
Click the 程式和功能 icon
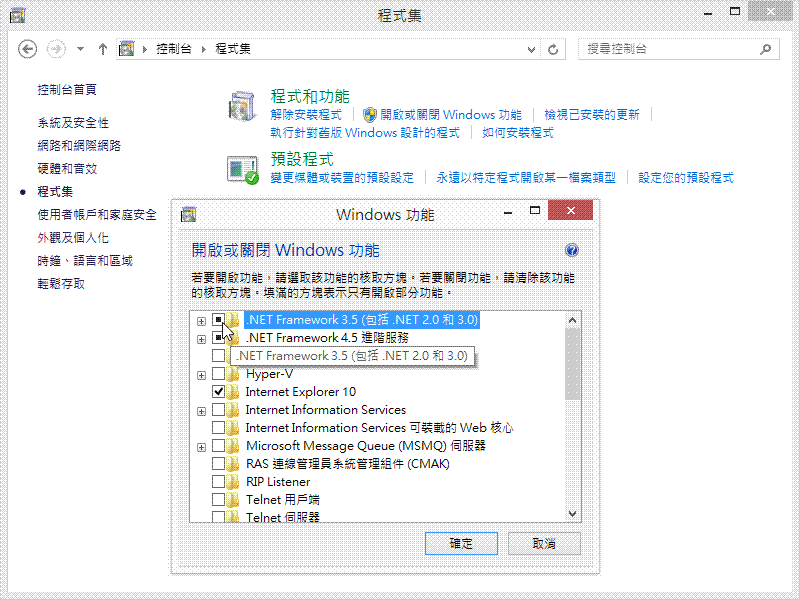pos(242,106)
